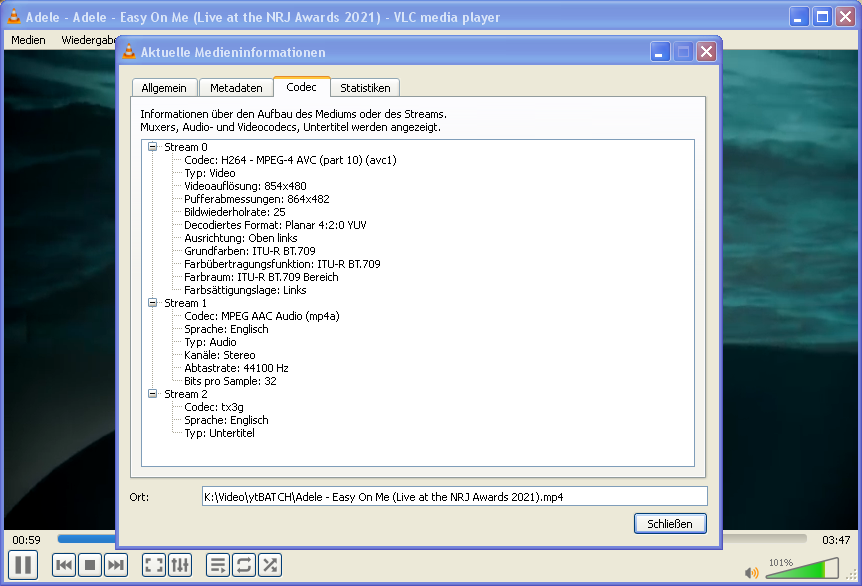Minimize the Medieninformationen dialog
Image resolution: width=862 pixels, height=586 pixels.
coord(660,52)
